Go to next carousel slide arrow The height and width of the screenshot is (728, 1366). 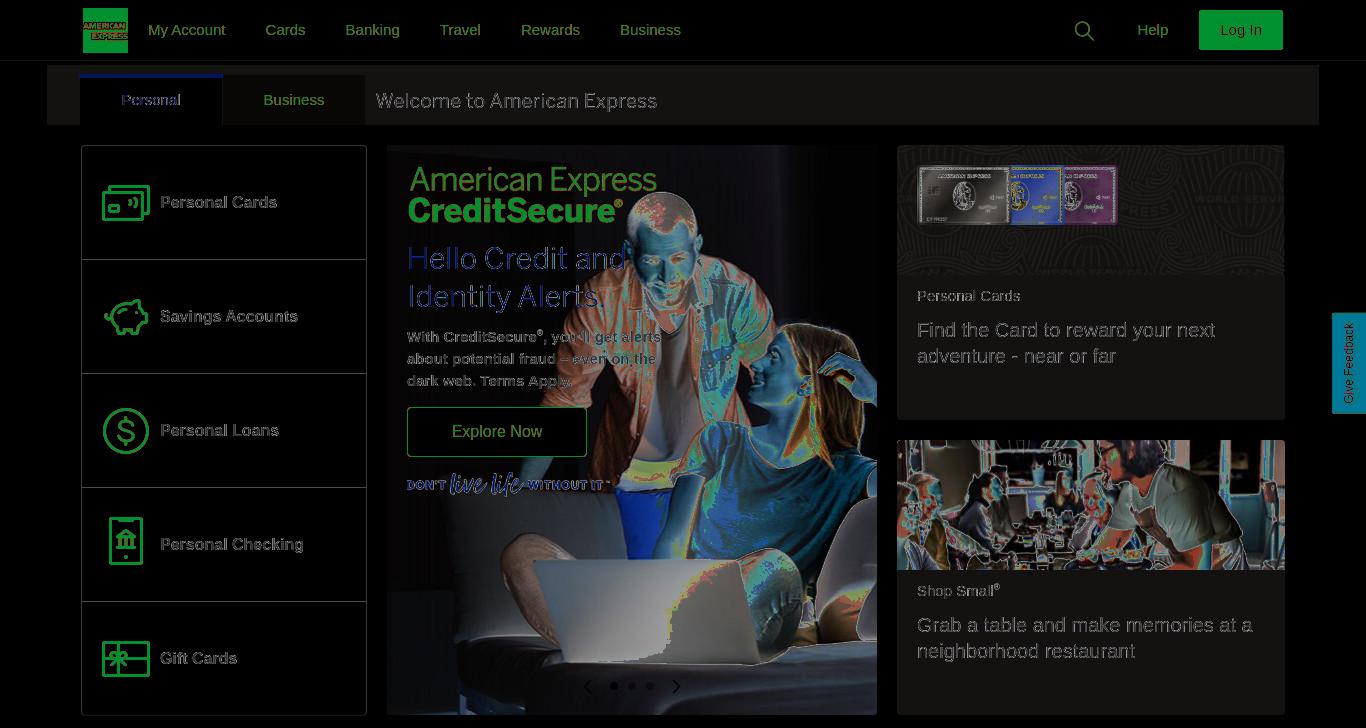(676, 686)
